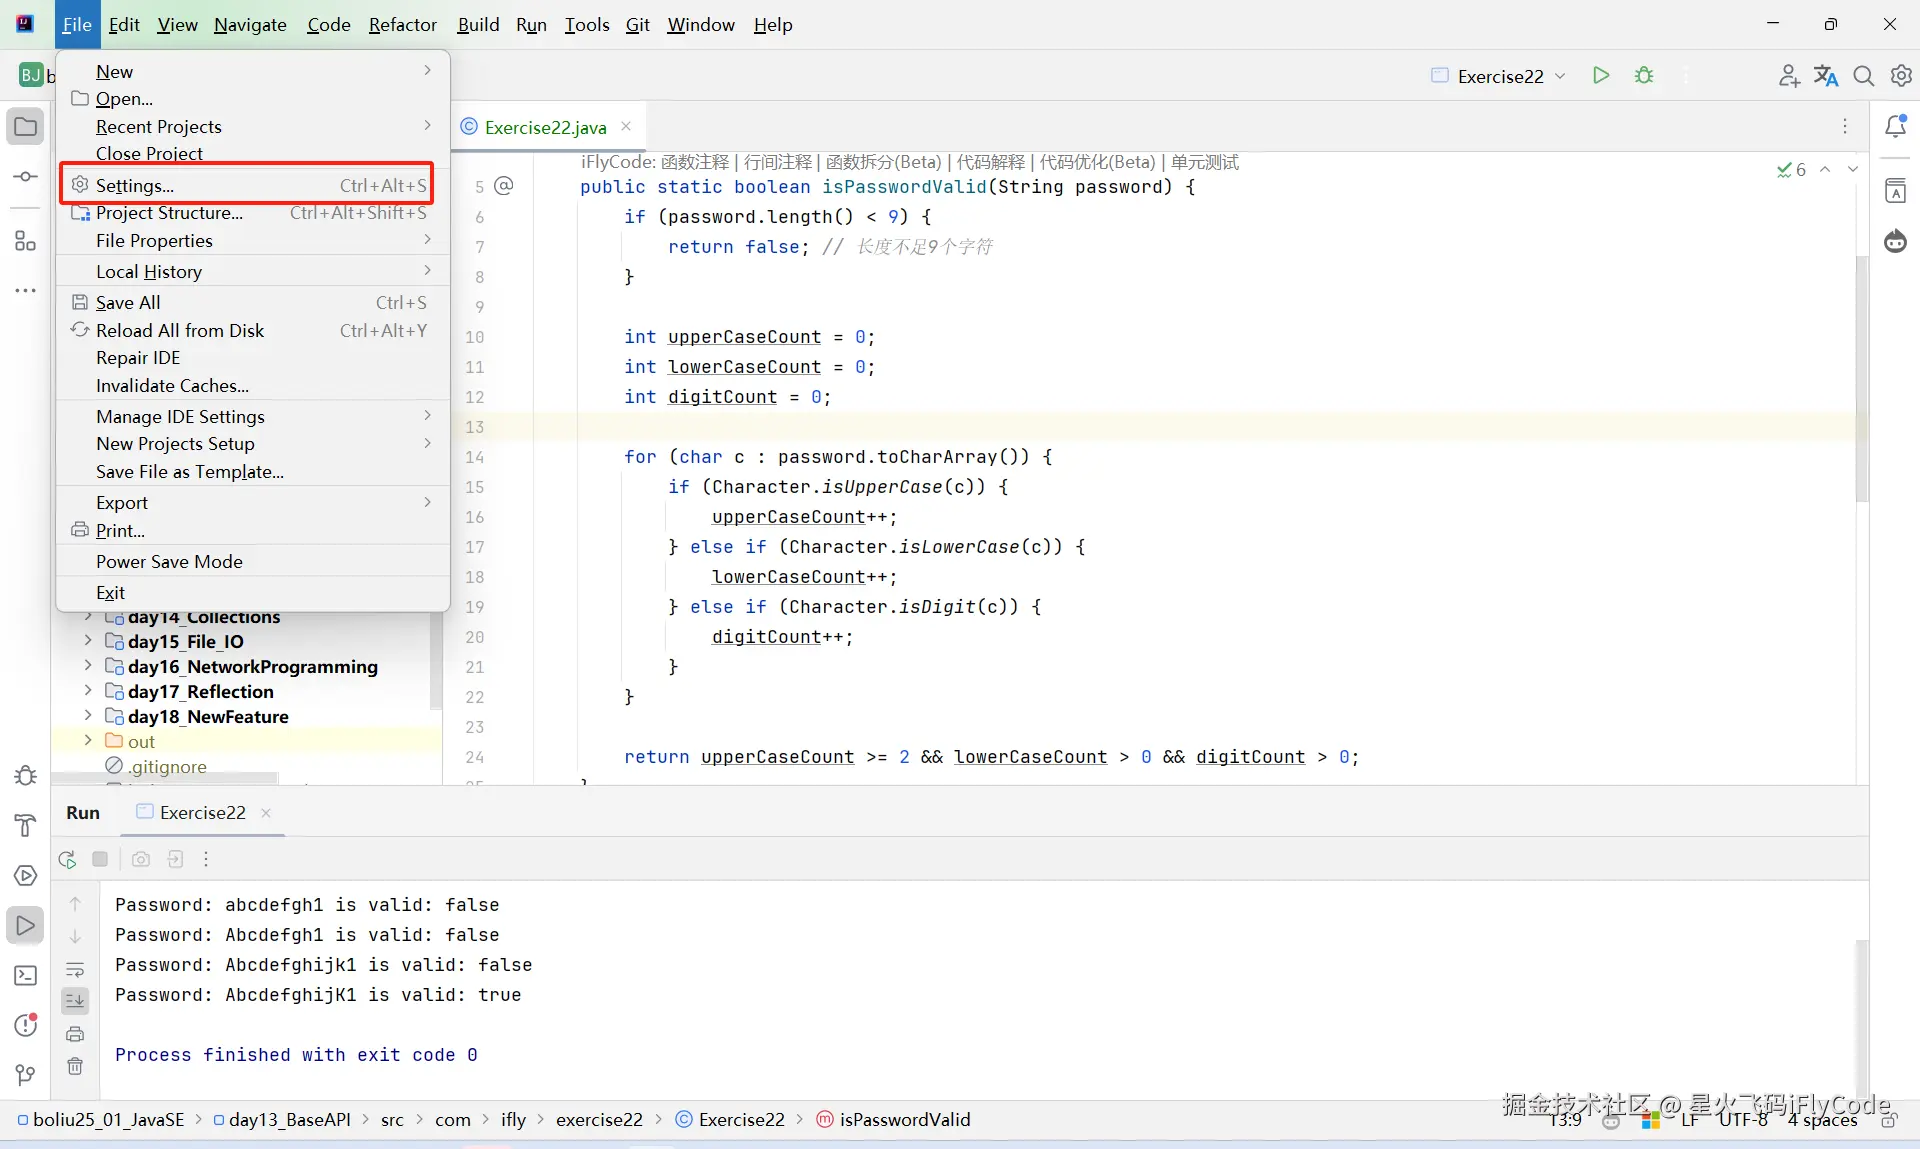
Task: Click the green Run button in toolbar
Action: (1600, 76)
